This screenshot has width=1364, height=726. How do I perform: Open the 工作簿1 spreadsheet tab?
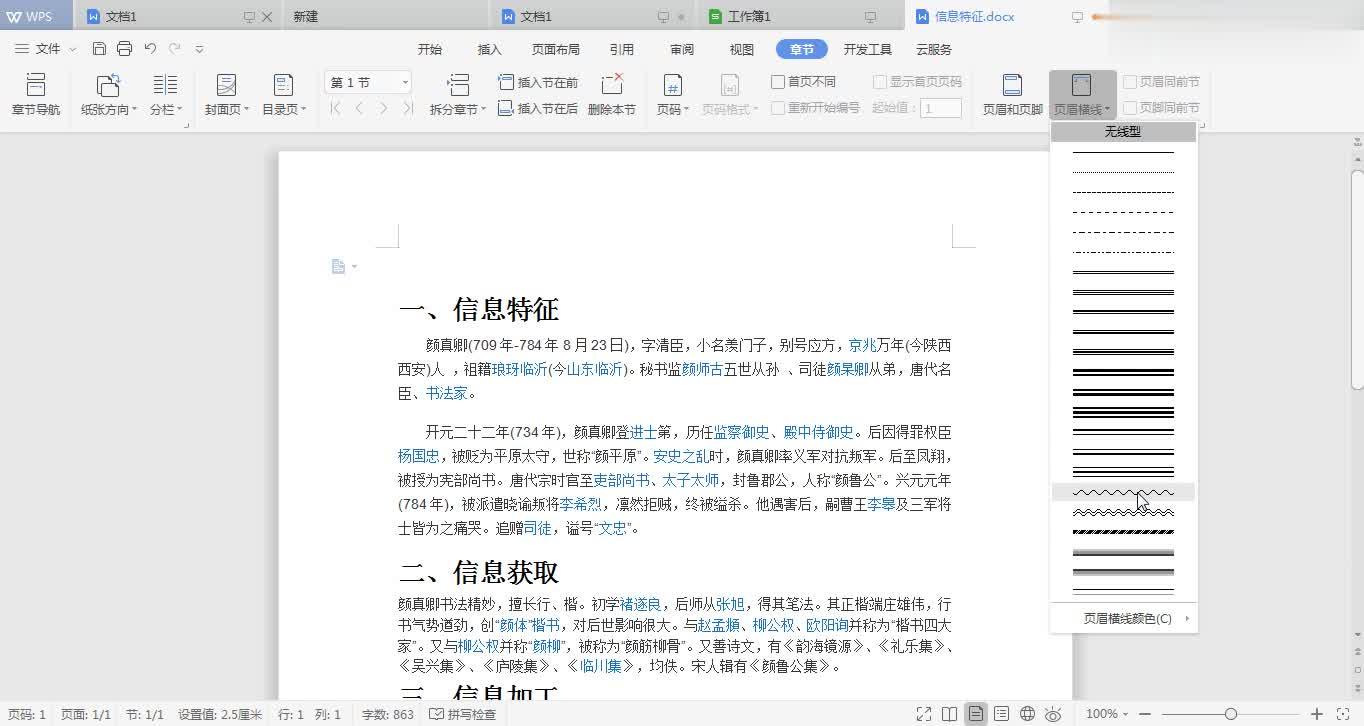point(749,16)
